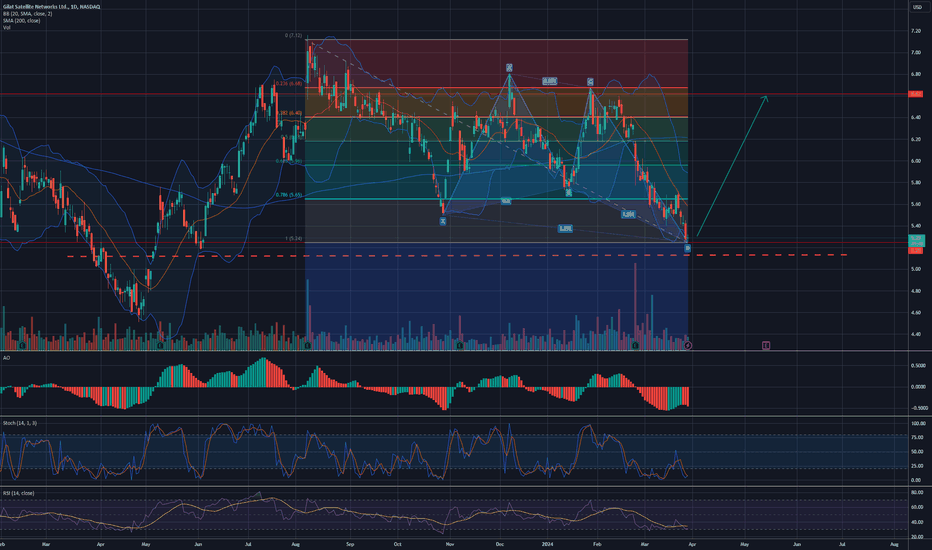The image size is (932, 550).
Task: Click the 6.00 price axis label
Action: coord(916,161)
